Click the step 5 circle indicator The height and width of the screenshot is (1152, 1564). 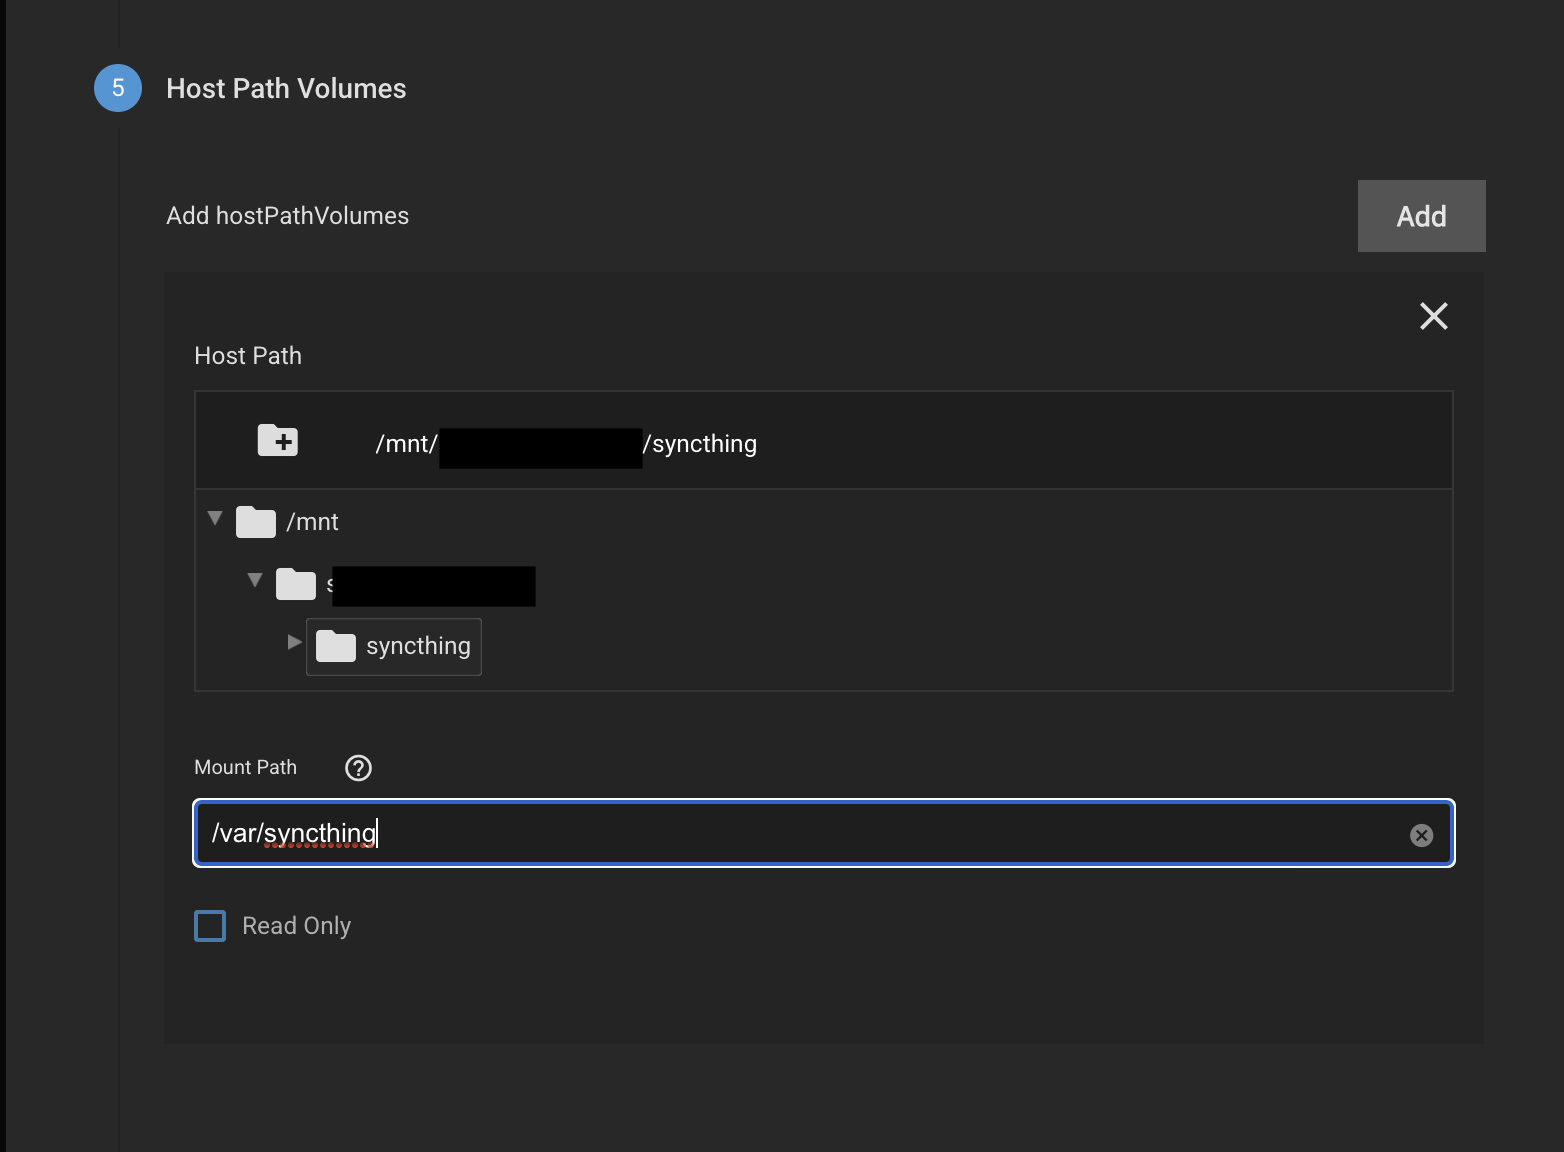[x=118, y=88]
